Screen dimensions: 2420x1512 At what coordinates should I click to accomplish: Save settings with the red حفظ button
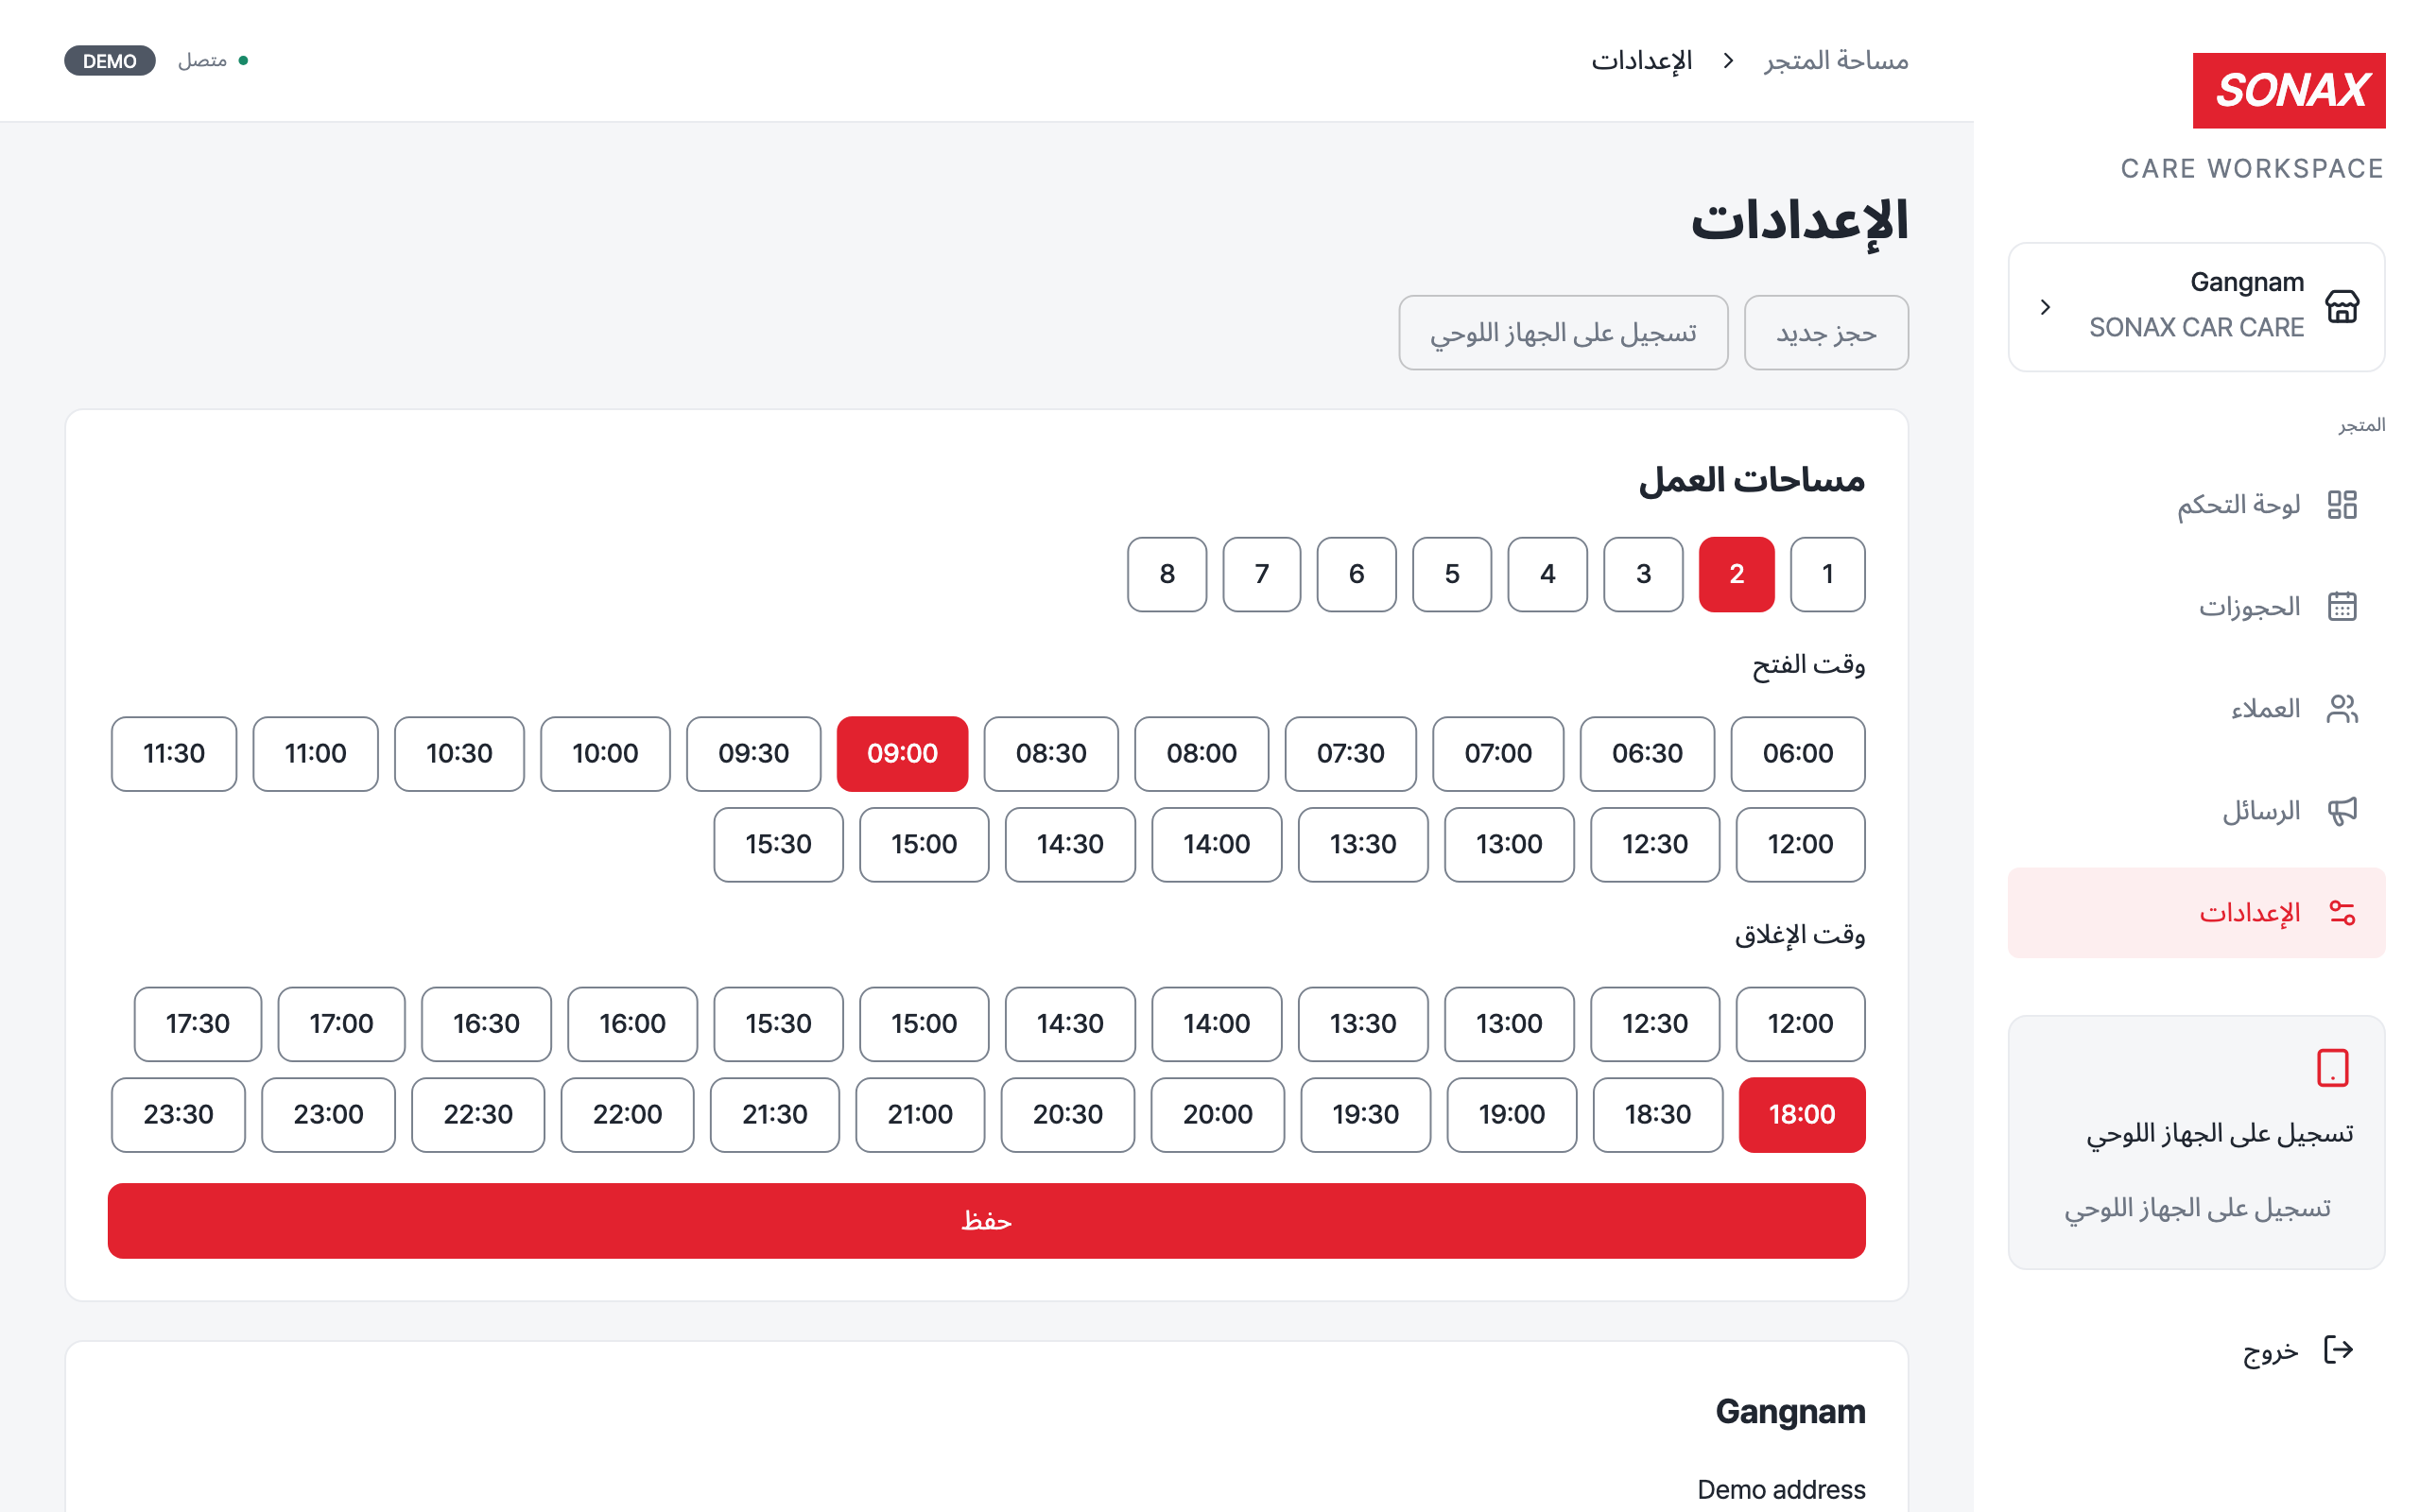tap(986, 1220)
